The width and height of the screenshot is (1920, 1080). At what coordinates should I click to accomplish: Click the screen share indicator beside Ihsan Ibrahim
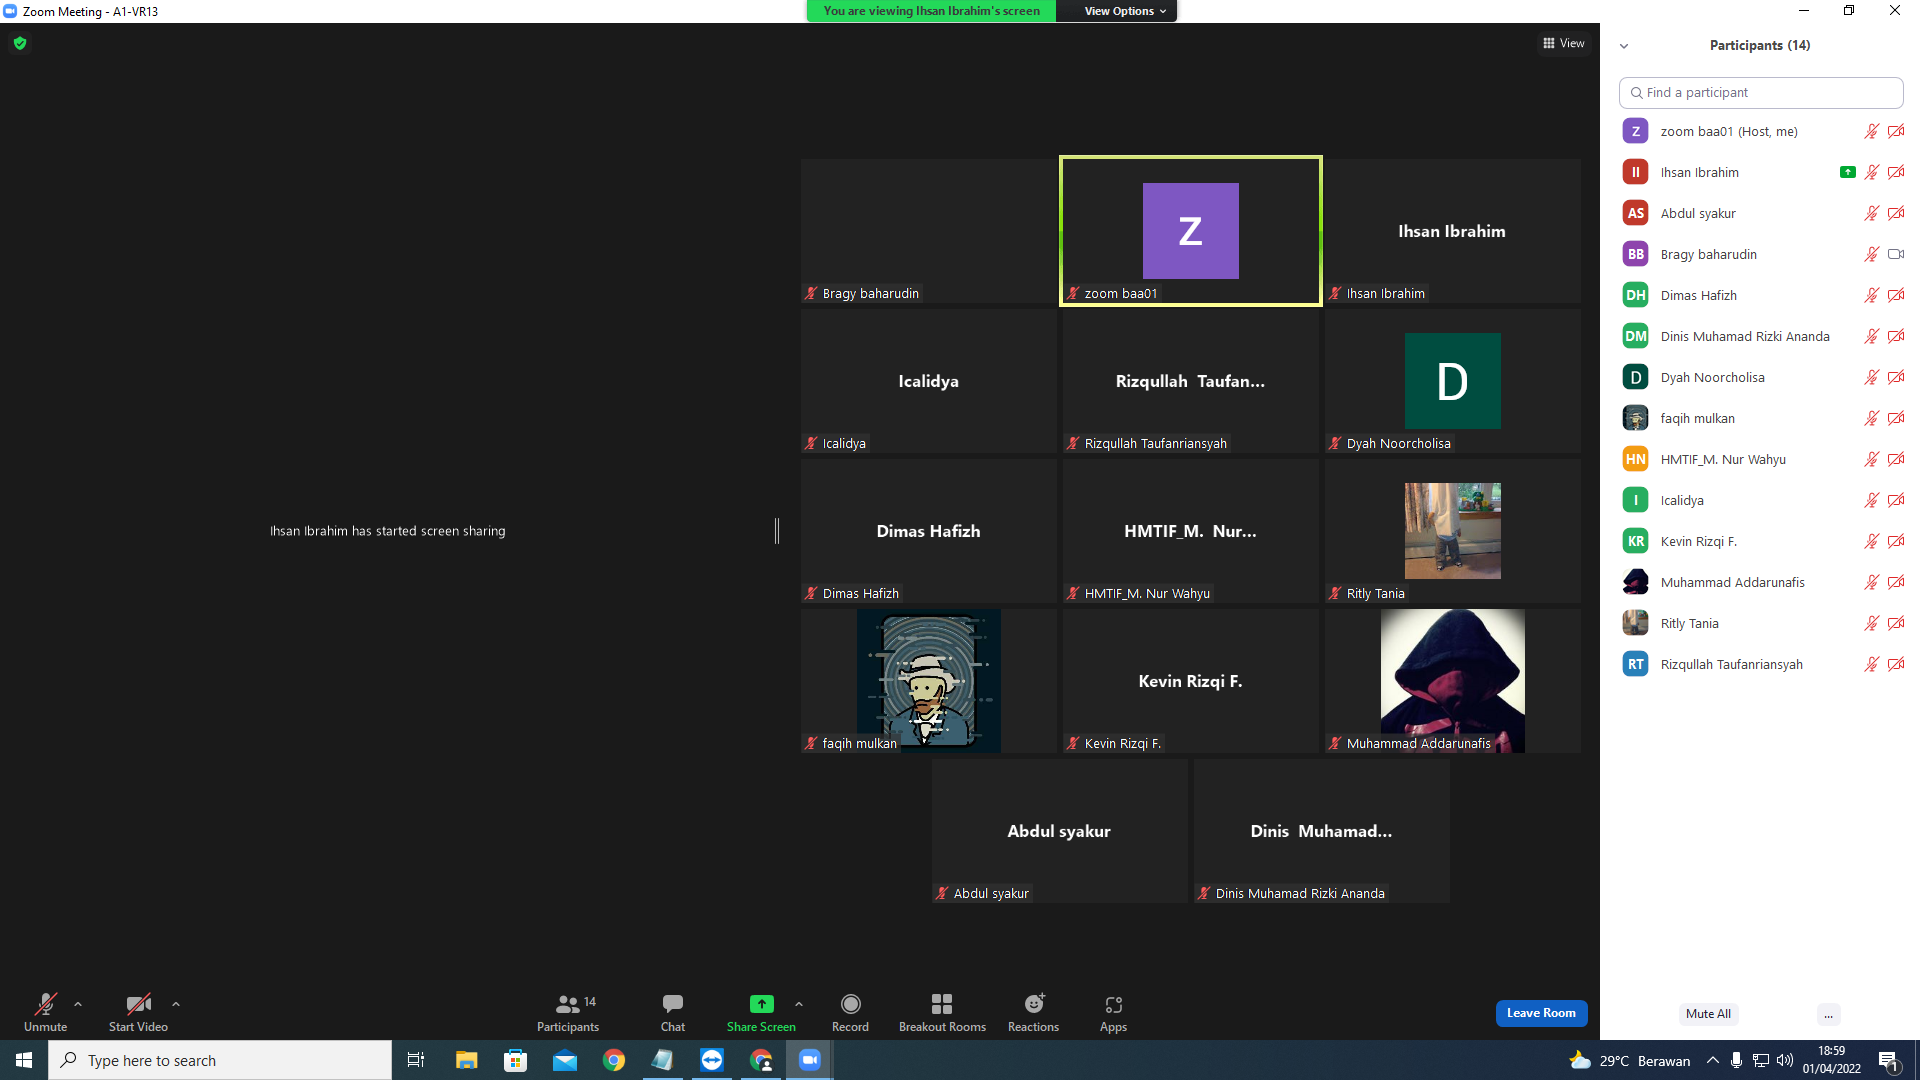pyautogui.click(x=1847, y=172)
